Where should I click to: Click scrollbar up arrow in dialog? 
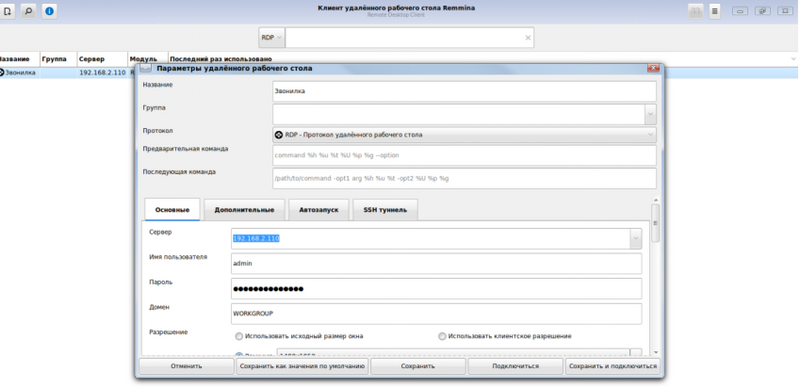tap(656, 200)
